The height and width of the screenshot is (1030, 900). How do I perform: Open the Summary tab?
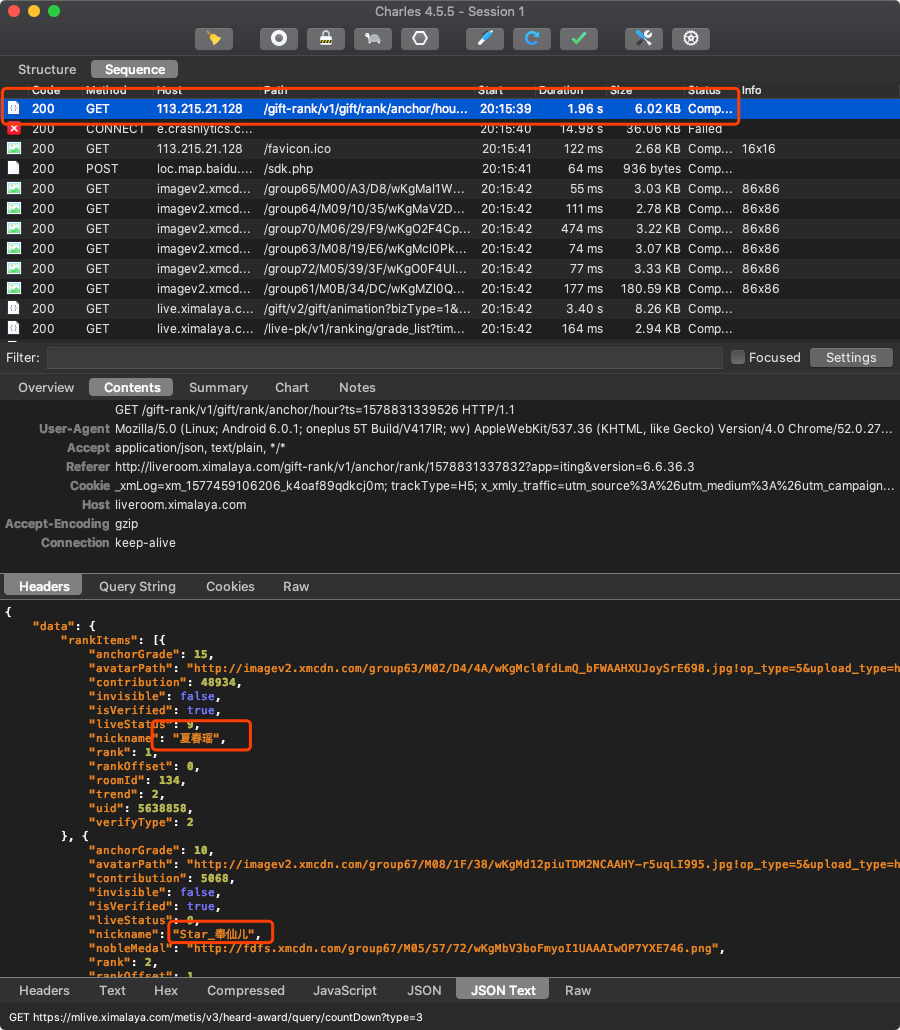click(218, 387)
